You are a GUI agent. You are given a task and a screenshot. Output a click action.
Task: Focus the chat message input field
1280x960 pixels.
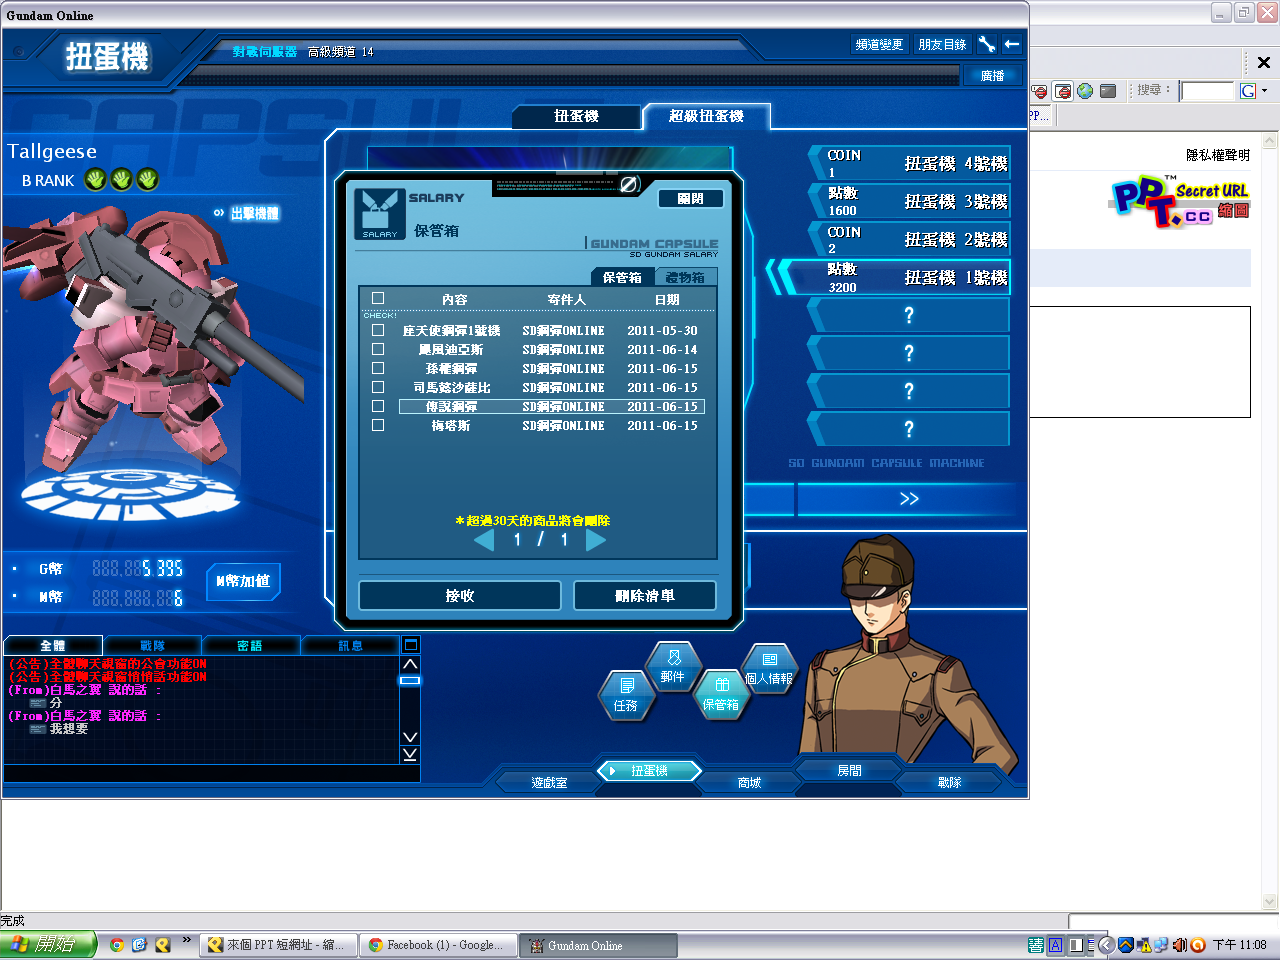point(211,773)
